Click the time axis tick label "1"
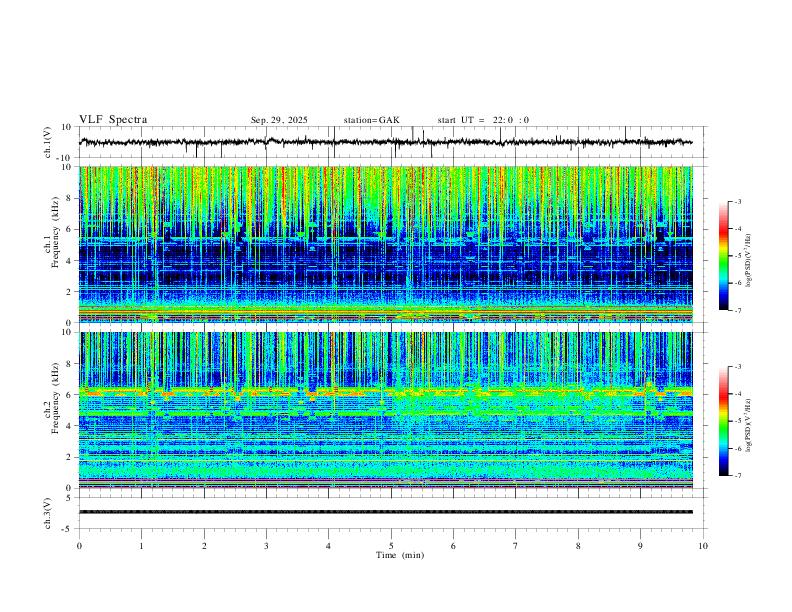The height and width of the screenshot is (612, 792). pyautogui.click(x=141, y=546)
